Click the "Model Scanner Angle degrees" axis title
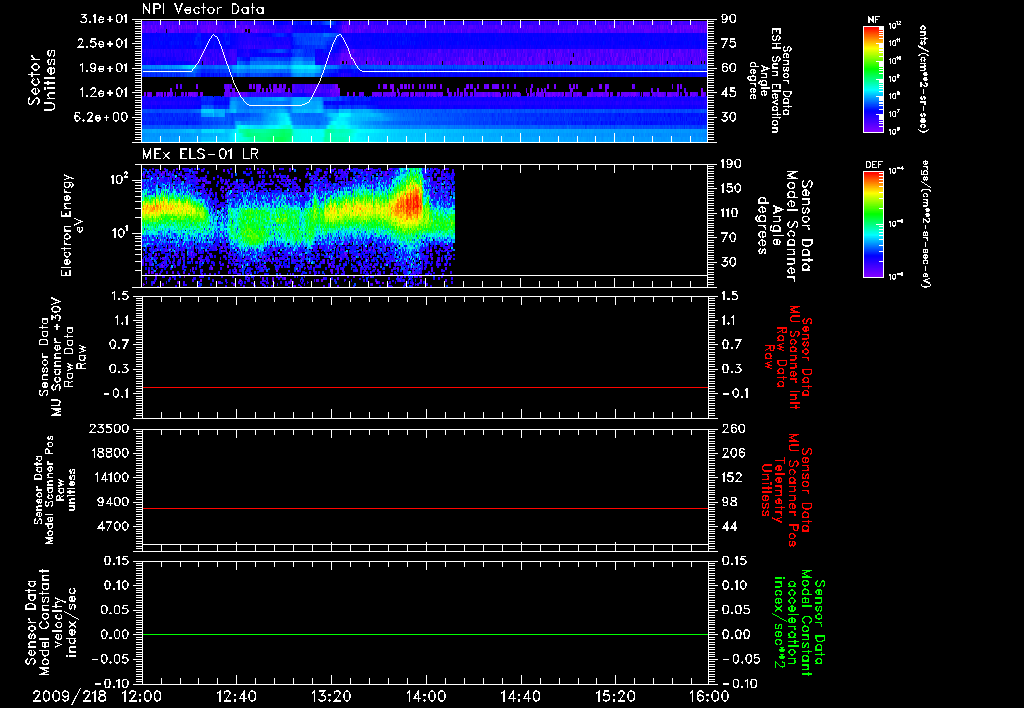This screenshot has width=1024, height=708. coord(784,226)
